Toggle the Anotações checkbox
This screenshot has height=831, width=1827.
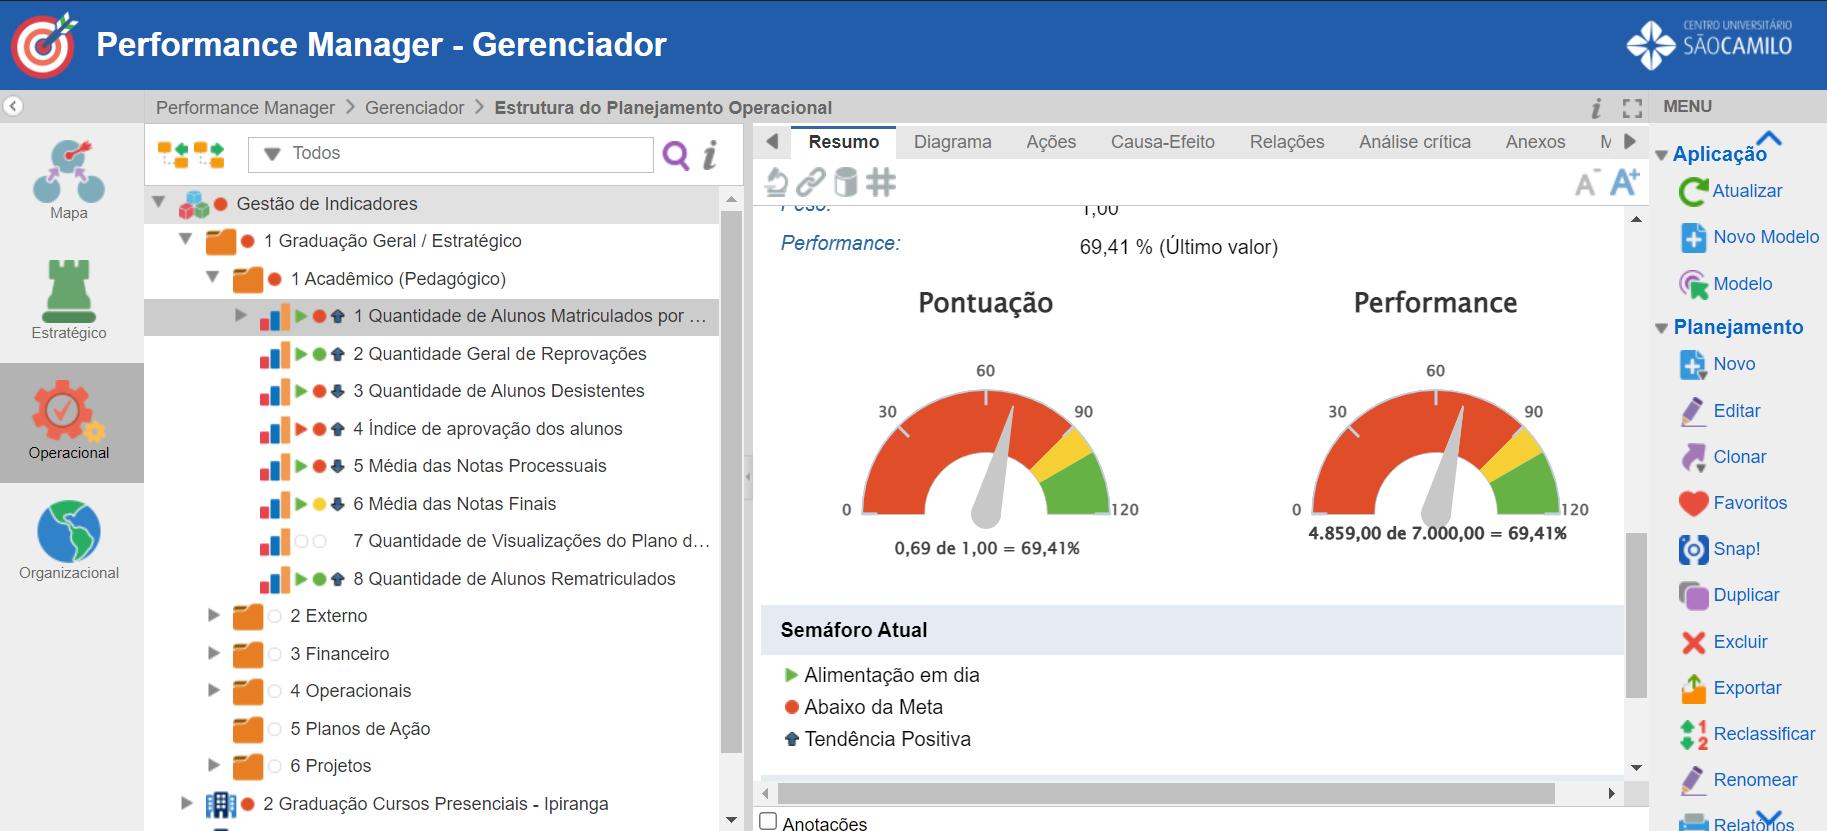click(768, 822)
